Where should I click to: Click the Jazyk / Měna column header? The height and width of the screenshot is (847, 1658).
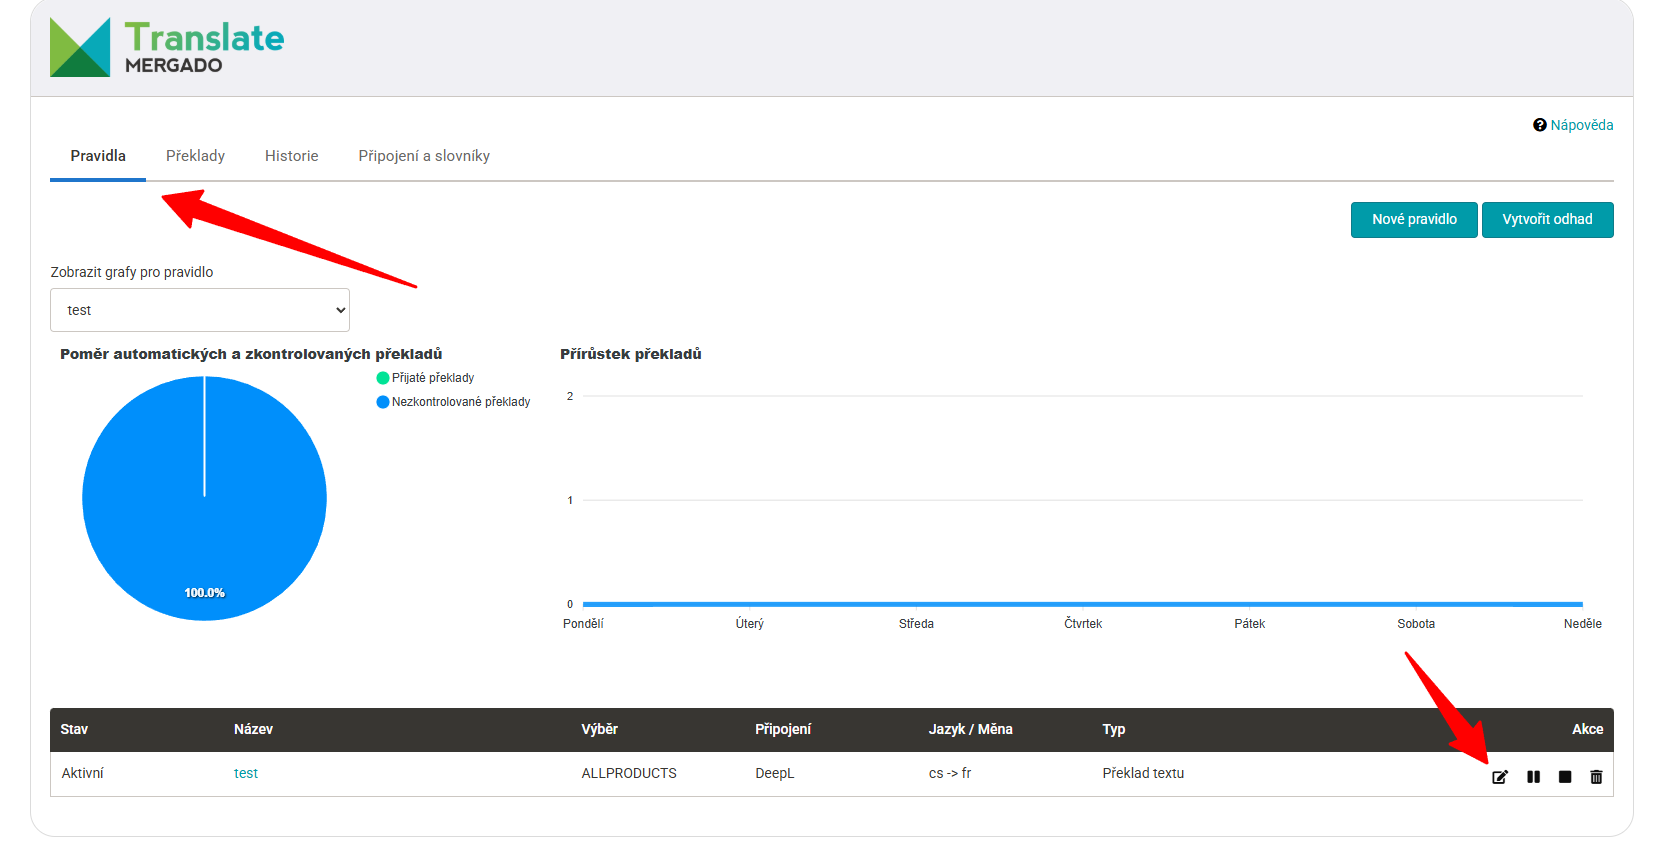(970, 729)
